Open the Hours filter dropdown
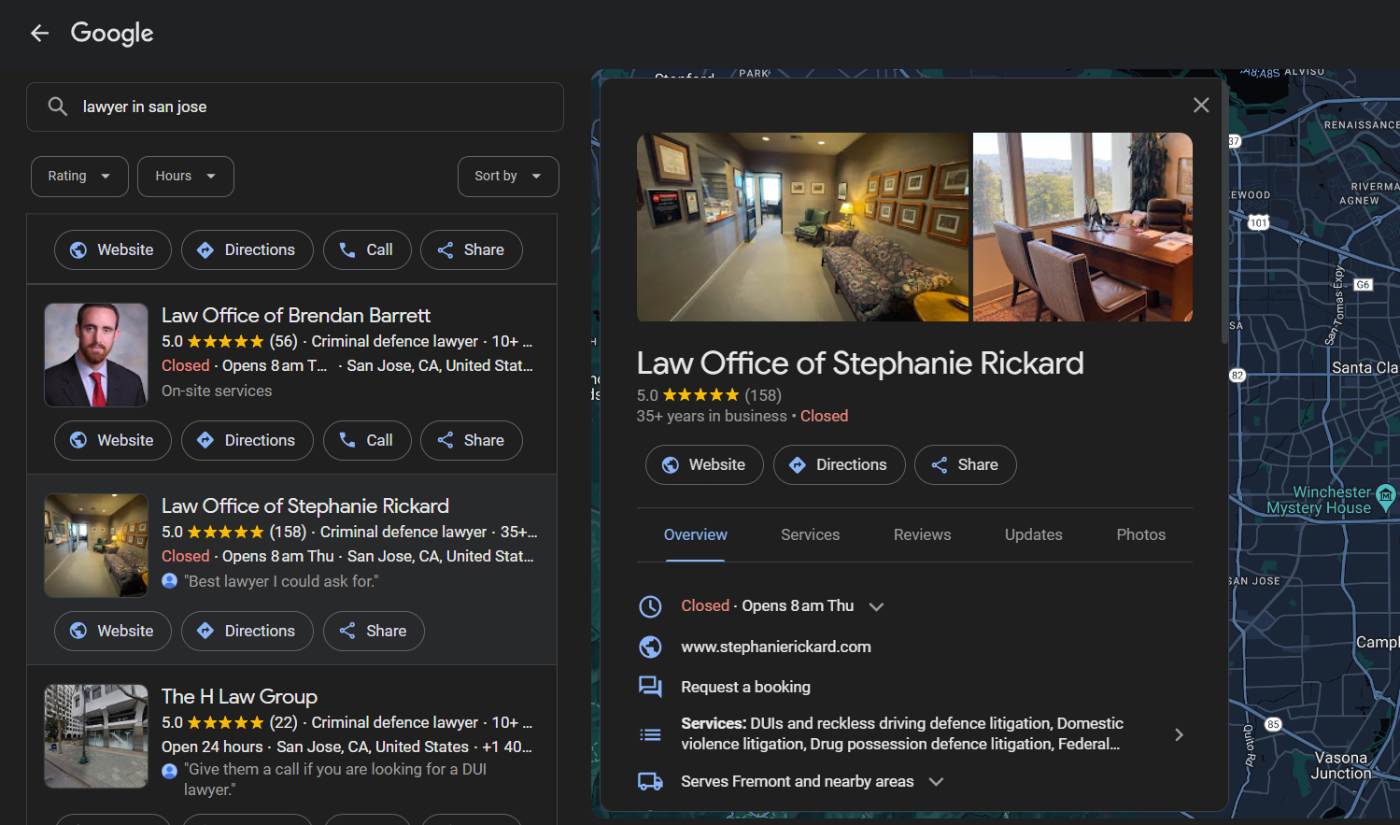 coord(185,176)
